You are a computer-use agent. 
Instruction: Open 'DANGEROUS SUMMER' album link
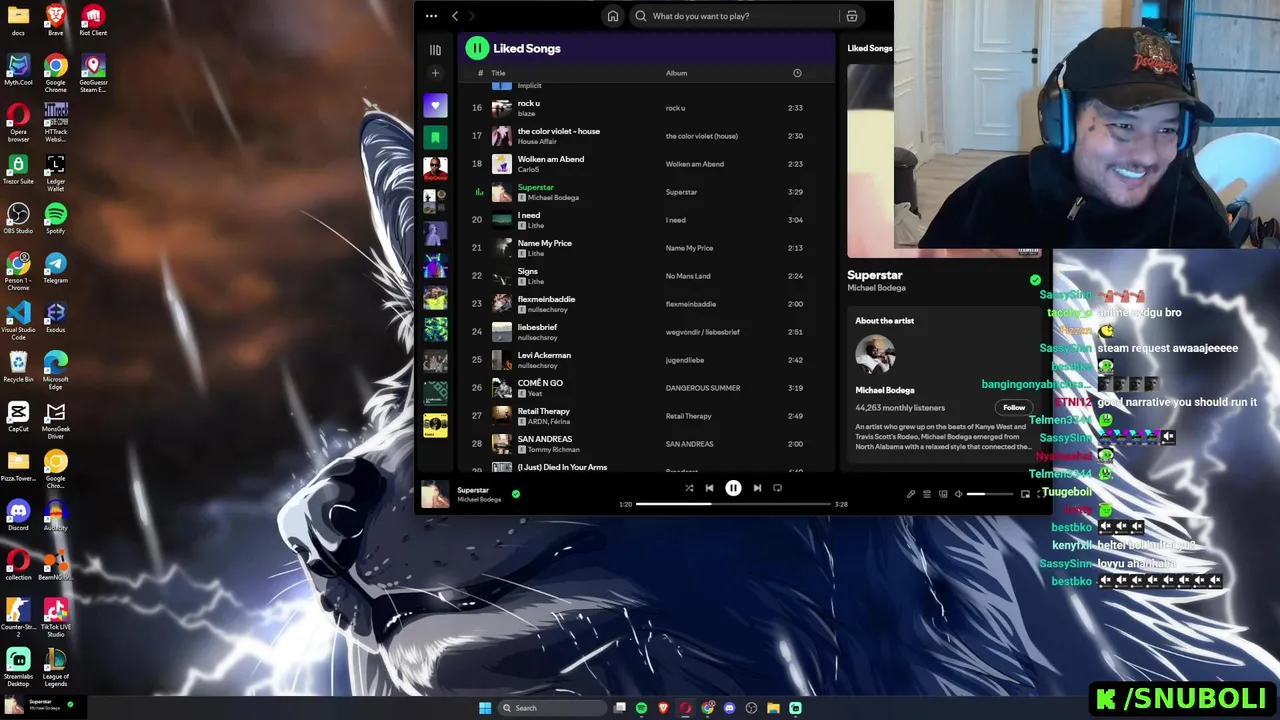click(x=703, y=388)
